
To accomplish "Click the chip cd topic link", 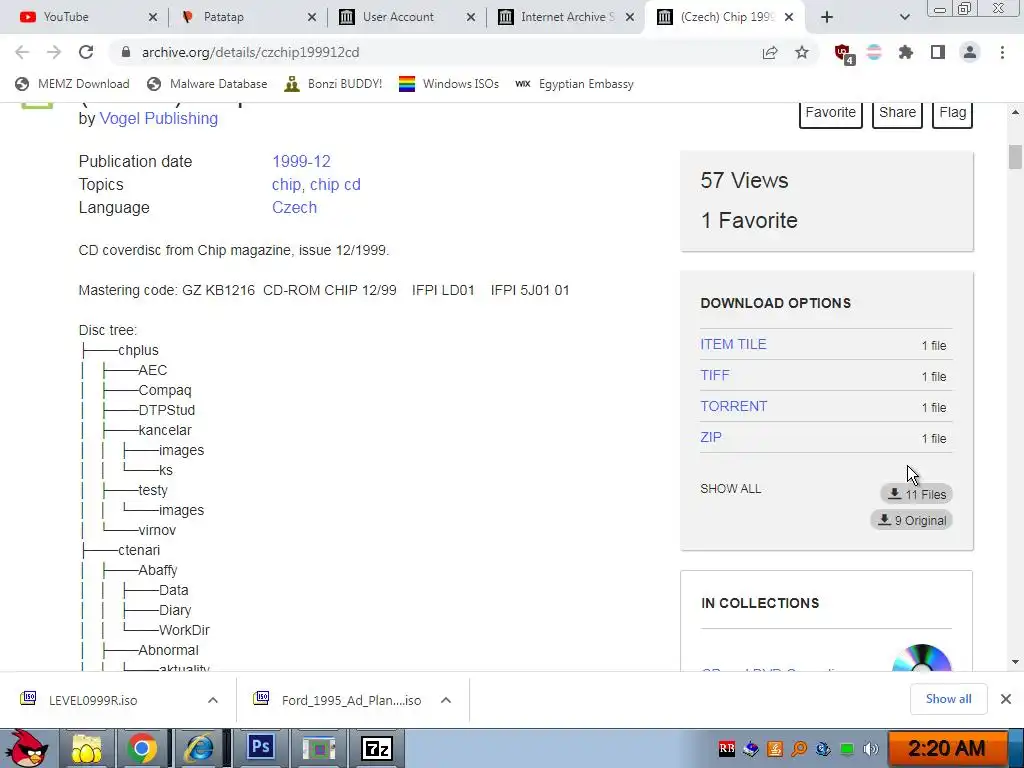I will click(335, 185).
